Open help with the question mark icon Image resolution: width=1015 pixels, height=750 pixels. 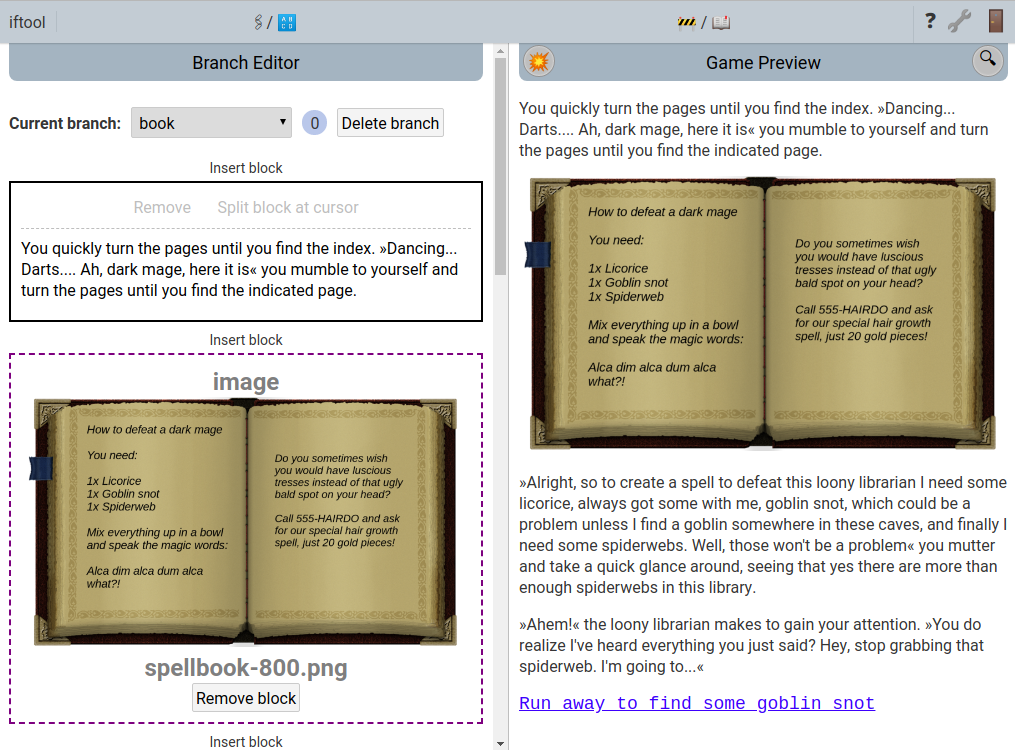pyautogui.click(x=930, y=21)
